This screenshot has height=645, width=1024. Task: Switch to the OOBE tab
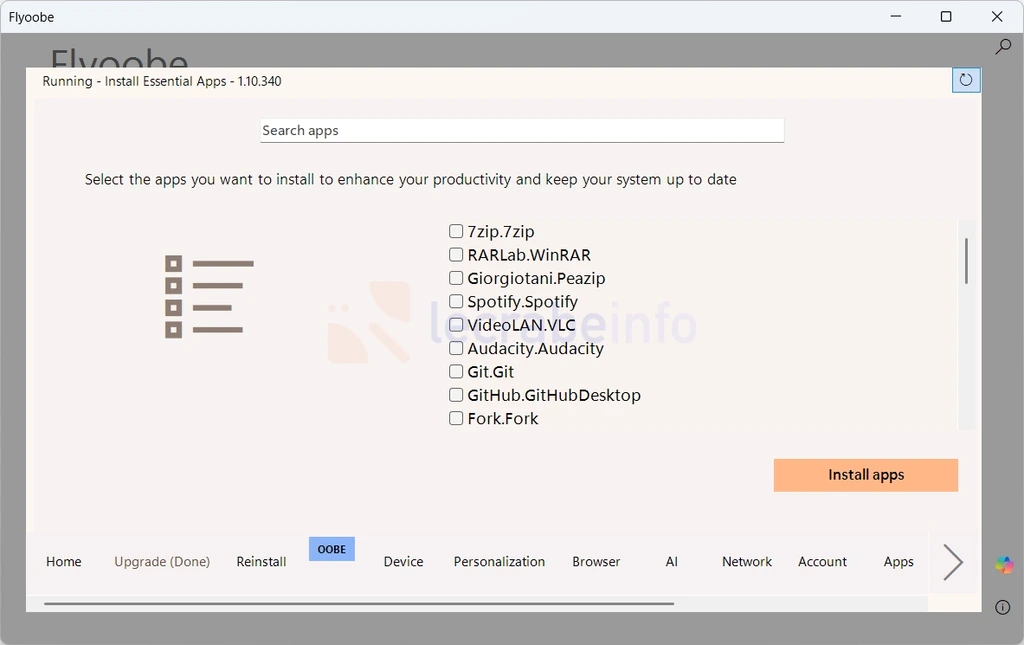pos(332,549)
